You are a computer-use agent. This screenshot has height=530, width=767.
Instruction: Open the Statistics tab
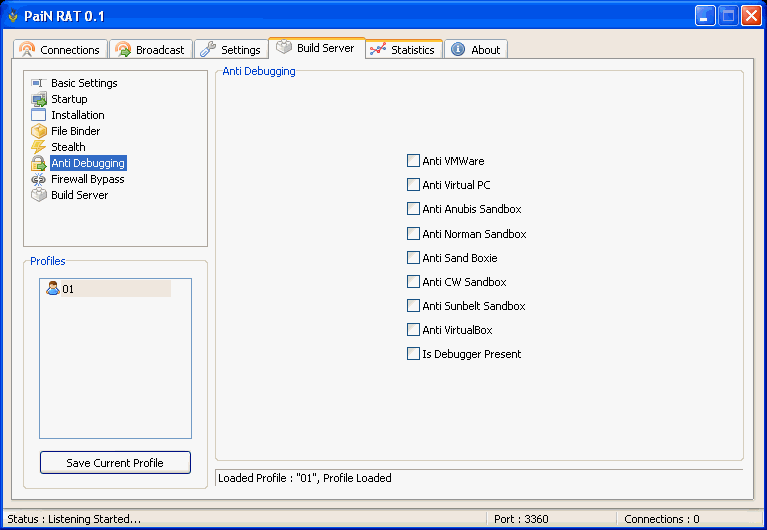click(402, 50)
